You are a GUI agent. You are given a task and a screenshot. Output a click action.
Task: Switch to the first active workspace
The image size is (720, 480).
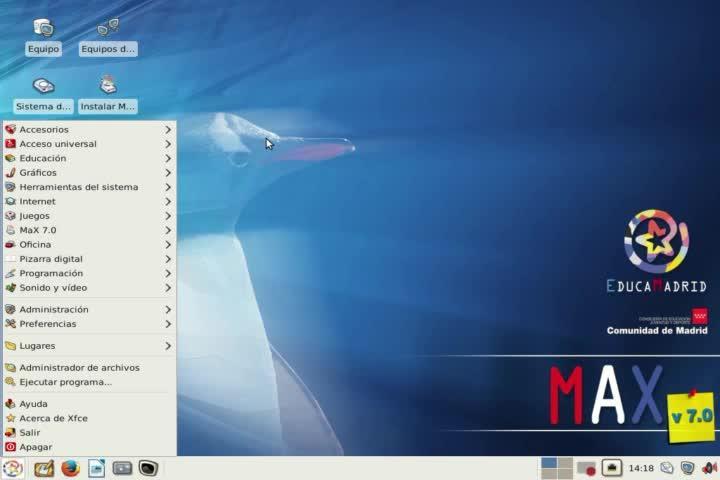pos(549,463)
